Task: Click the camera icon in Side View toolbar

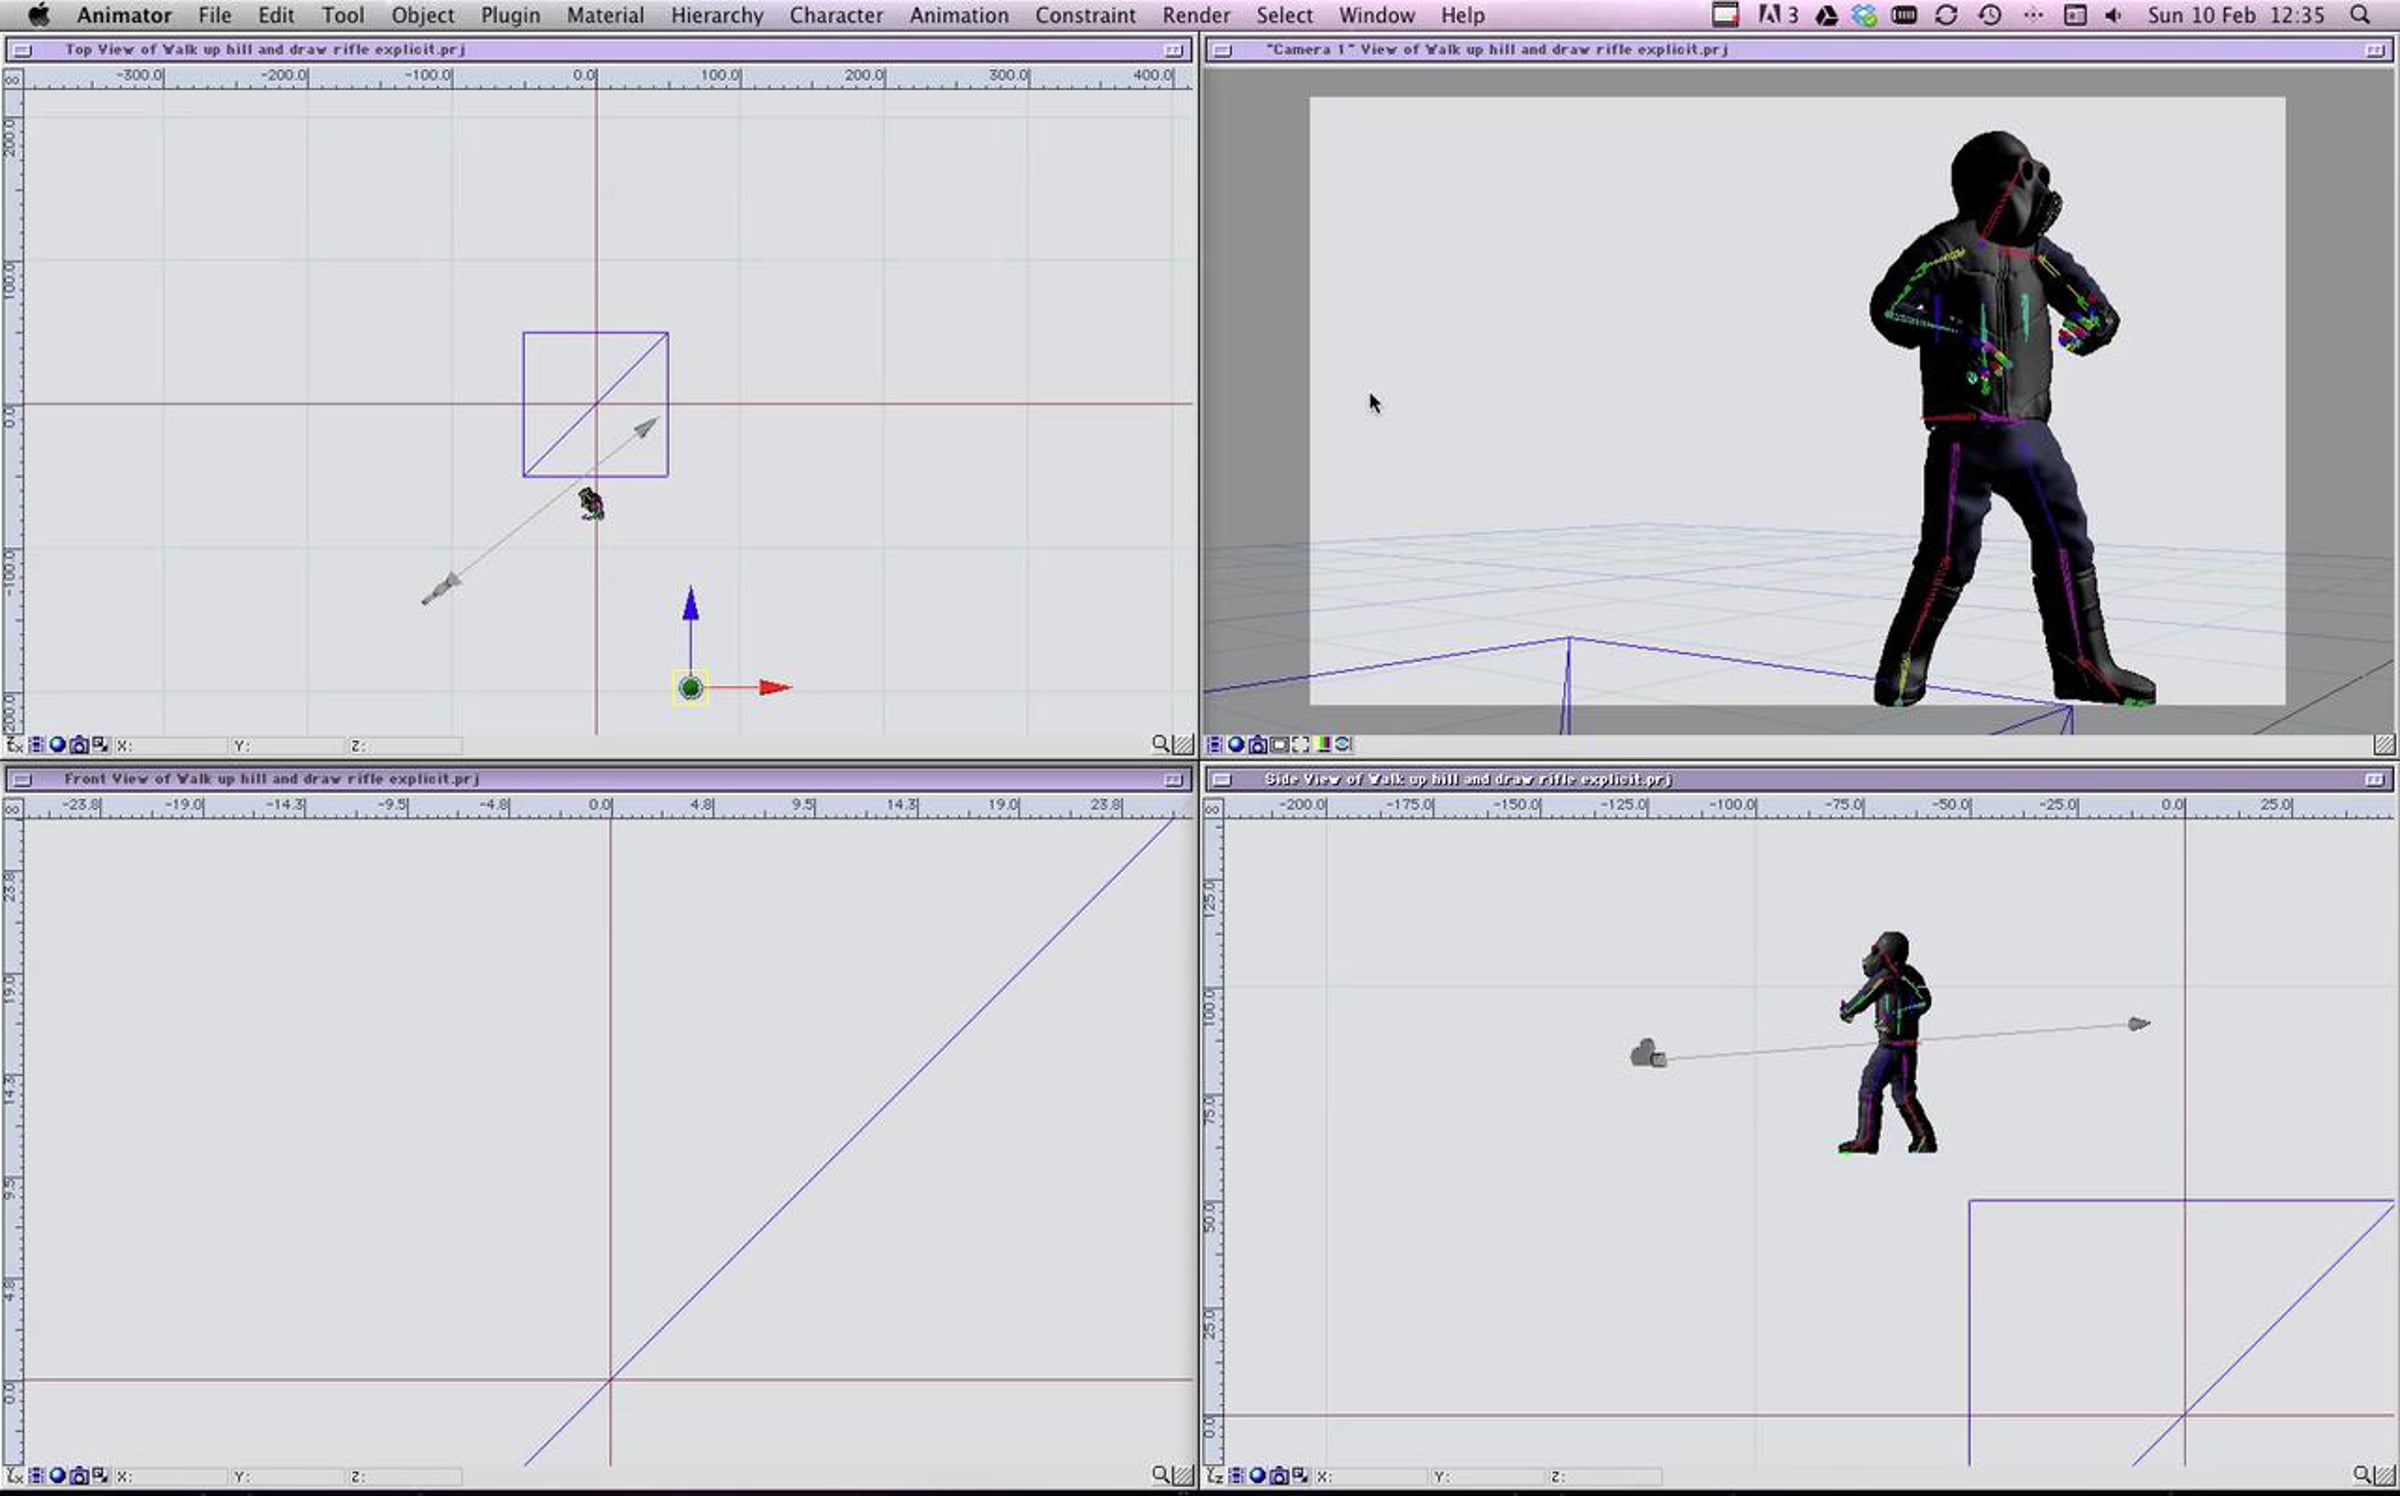Action: [x=1279, y=1476]
